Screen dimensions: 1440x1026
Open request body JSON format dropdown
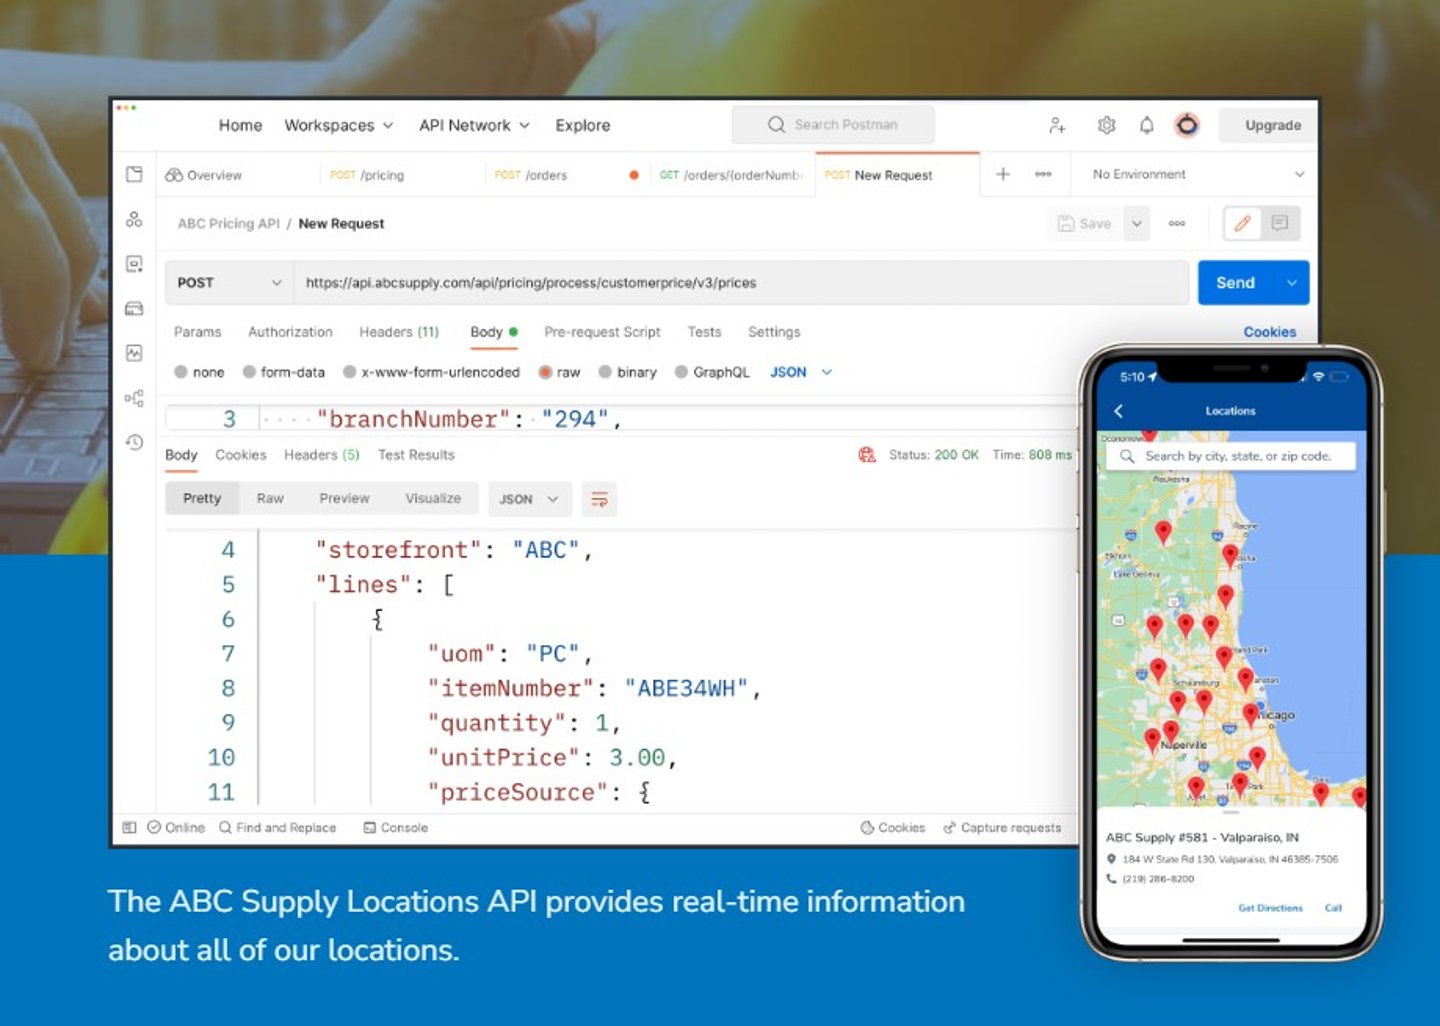click(801, 372)
